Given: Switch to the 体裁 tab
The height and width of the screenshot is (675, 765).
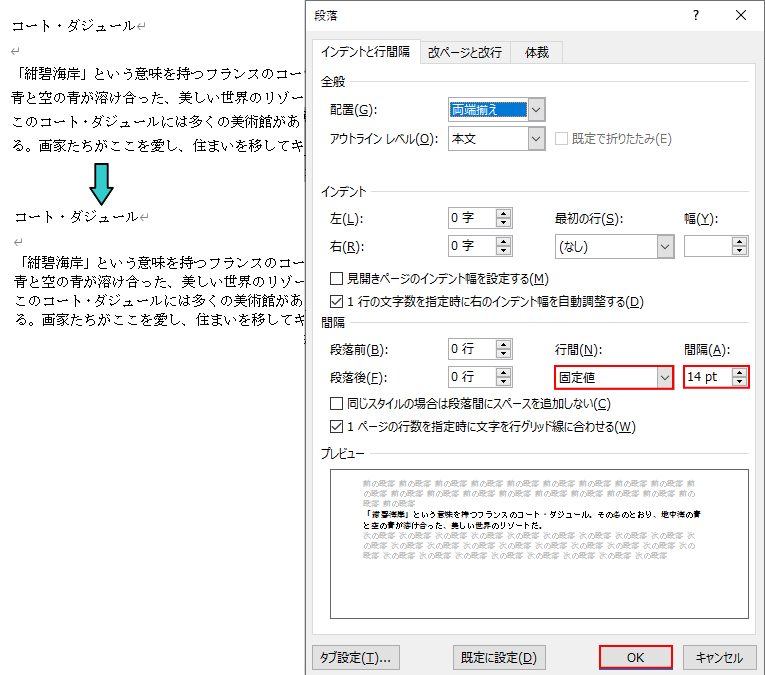Looking at the screenshot, I should click(x=537, y=52).
